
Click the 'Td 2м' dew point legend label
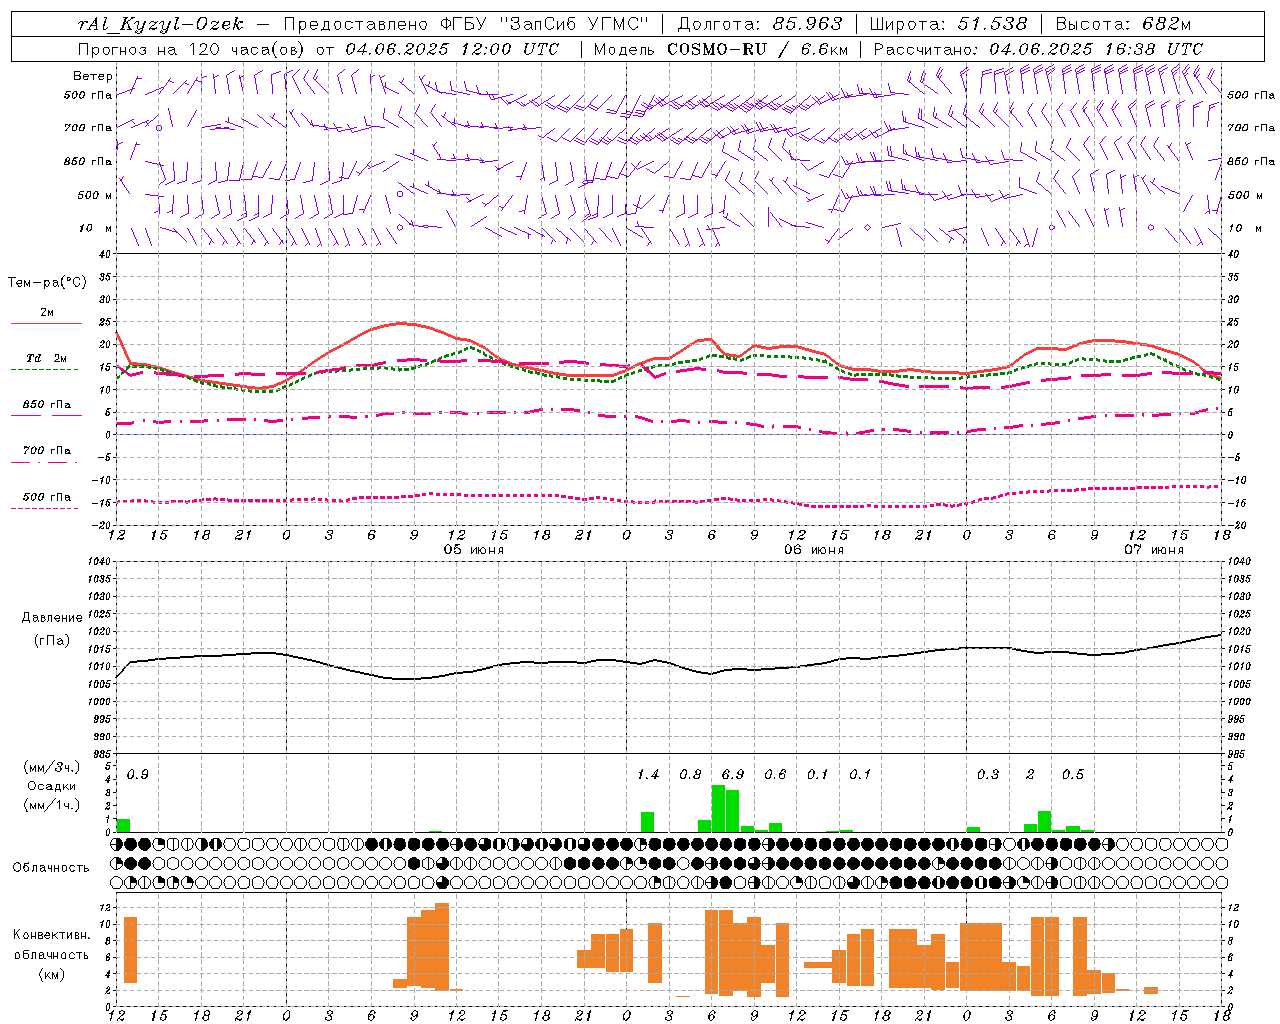[47, 358]
